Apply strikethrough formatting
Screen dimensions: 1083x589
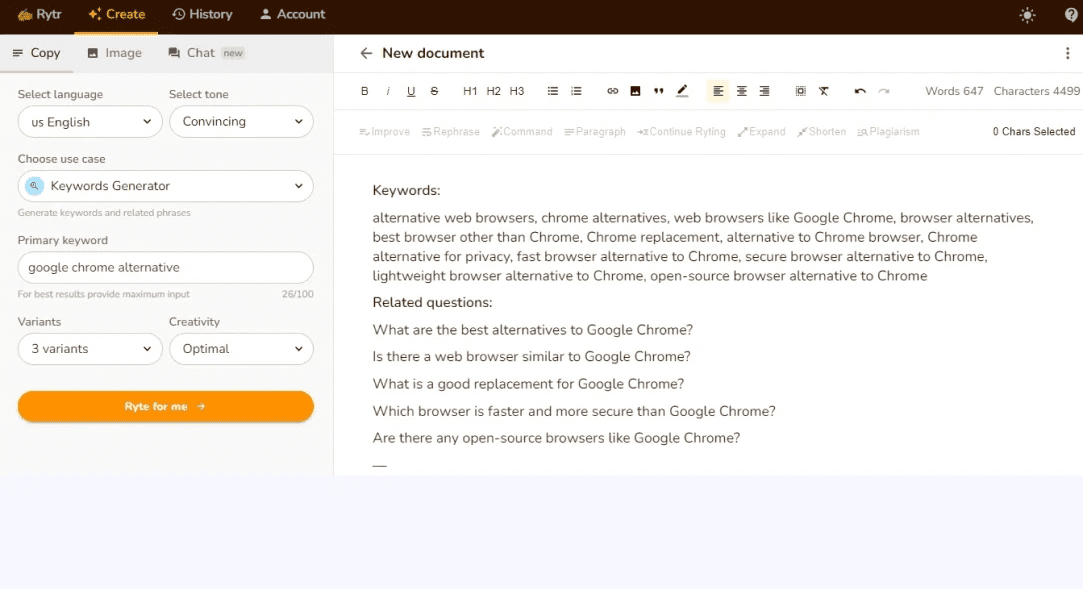point(434,91)
